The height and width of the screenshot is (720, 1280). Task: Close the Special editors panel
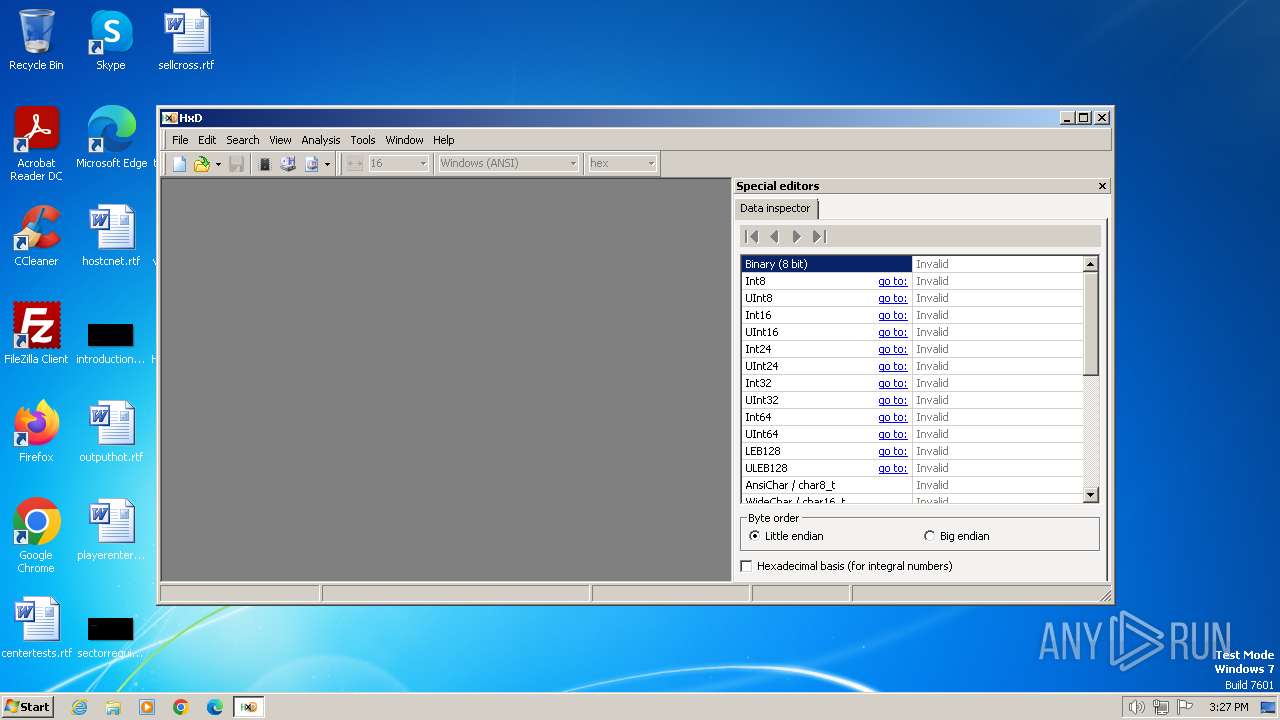(1102, 186)
